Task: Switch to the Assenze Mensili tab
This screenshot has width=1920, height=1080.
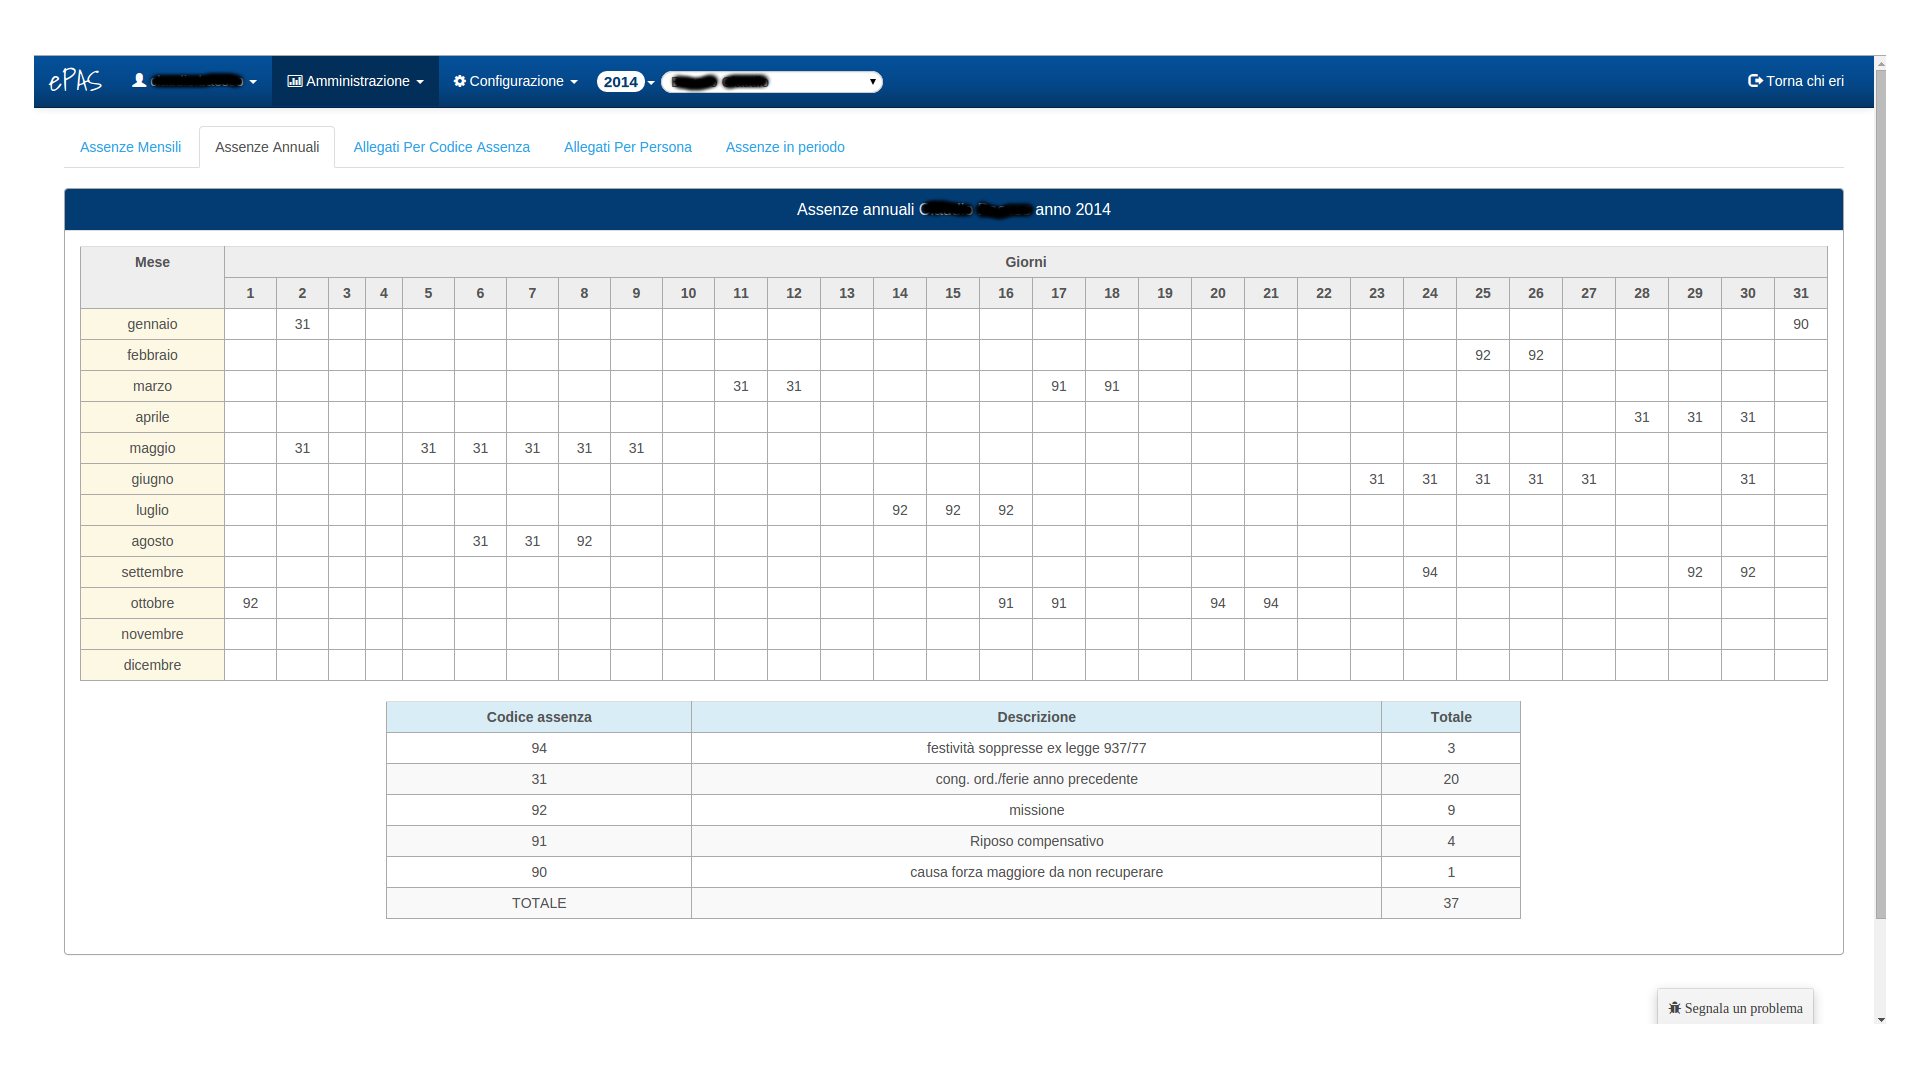Action: point(131,147)
